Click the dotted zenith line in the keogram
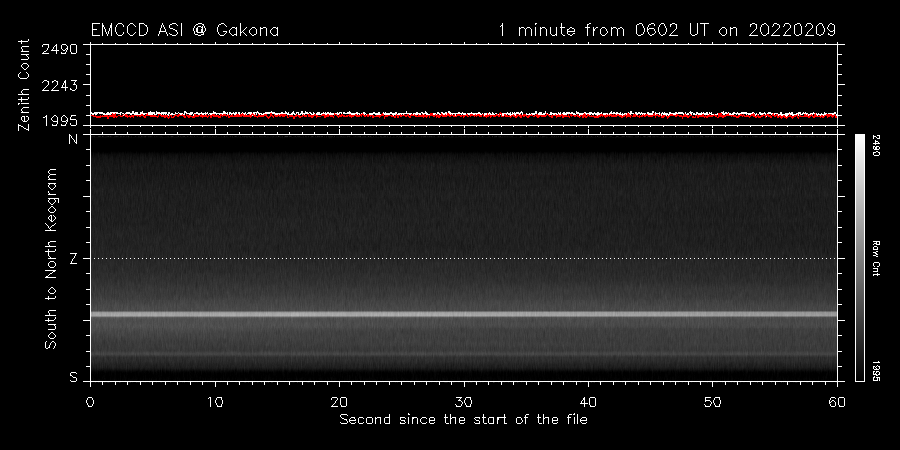Image resolution: width=900 pixels, height=450 pixels. (464, 258)
